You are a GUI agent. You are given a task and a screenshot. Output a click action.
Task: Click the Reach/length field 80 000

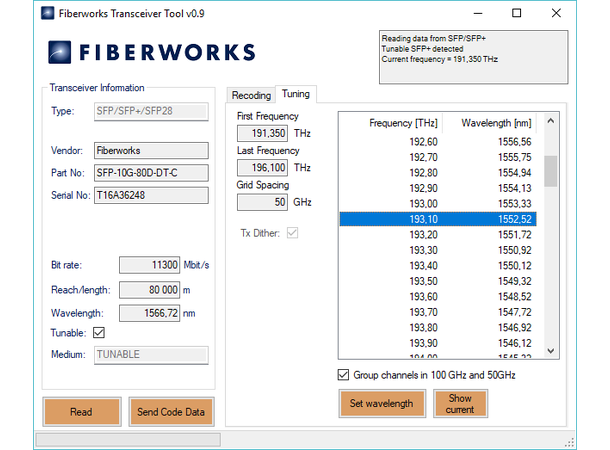(149, 290)
